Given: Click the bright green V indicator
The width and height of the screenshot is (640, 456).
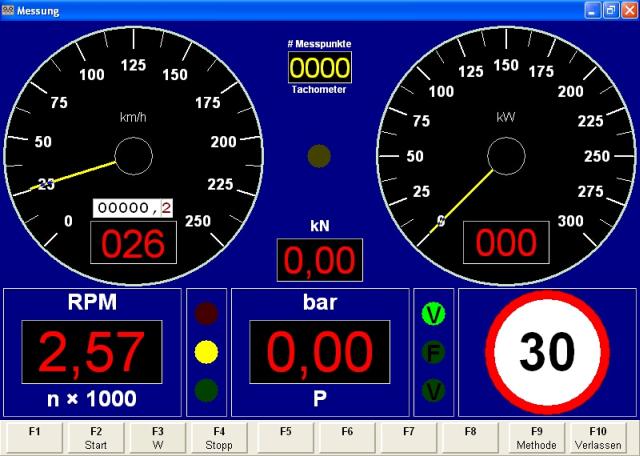Looking at the screenshot, I should 433,314.
